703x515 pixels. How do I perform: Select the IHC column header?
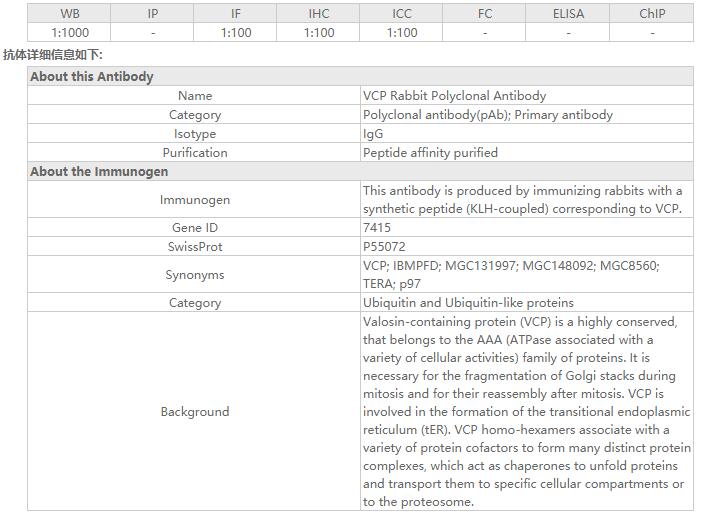319,14
